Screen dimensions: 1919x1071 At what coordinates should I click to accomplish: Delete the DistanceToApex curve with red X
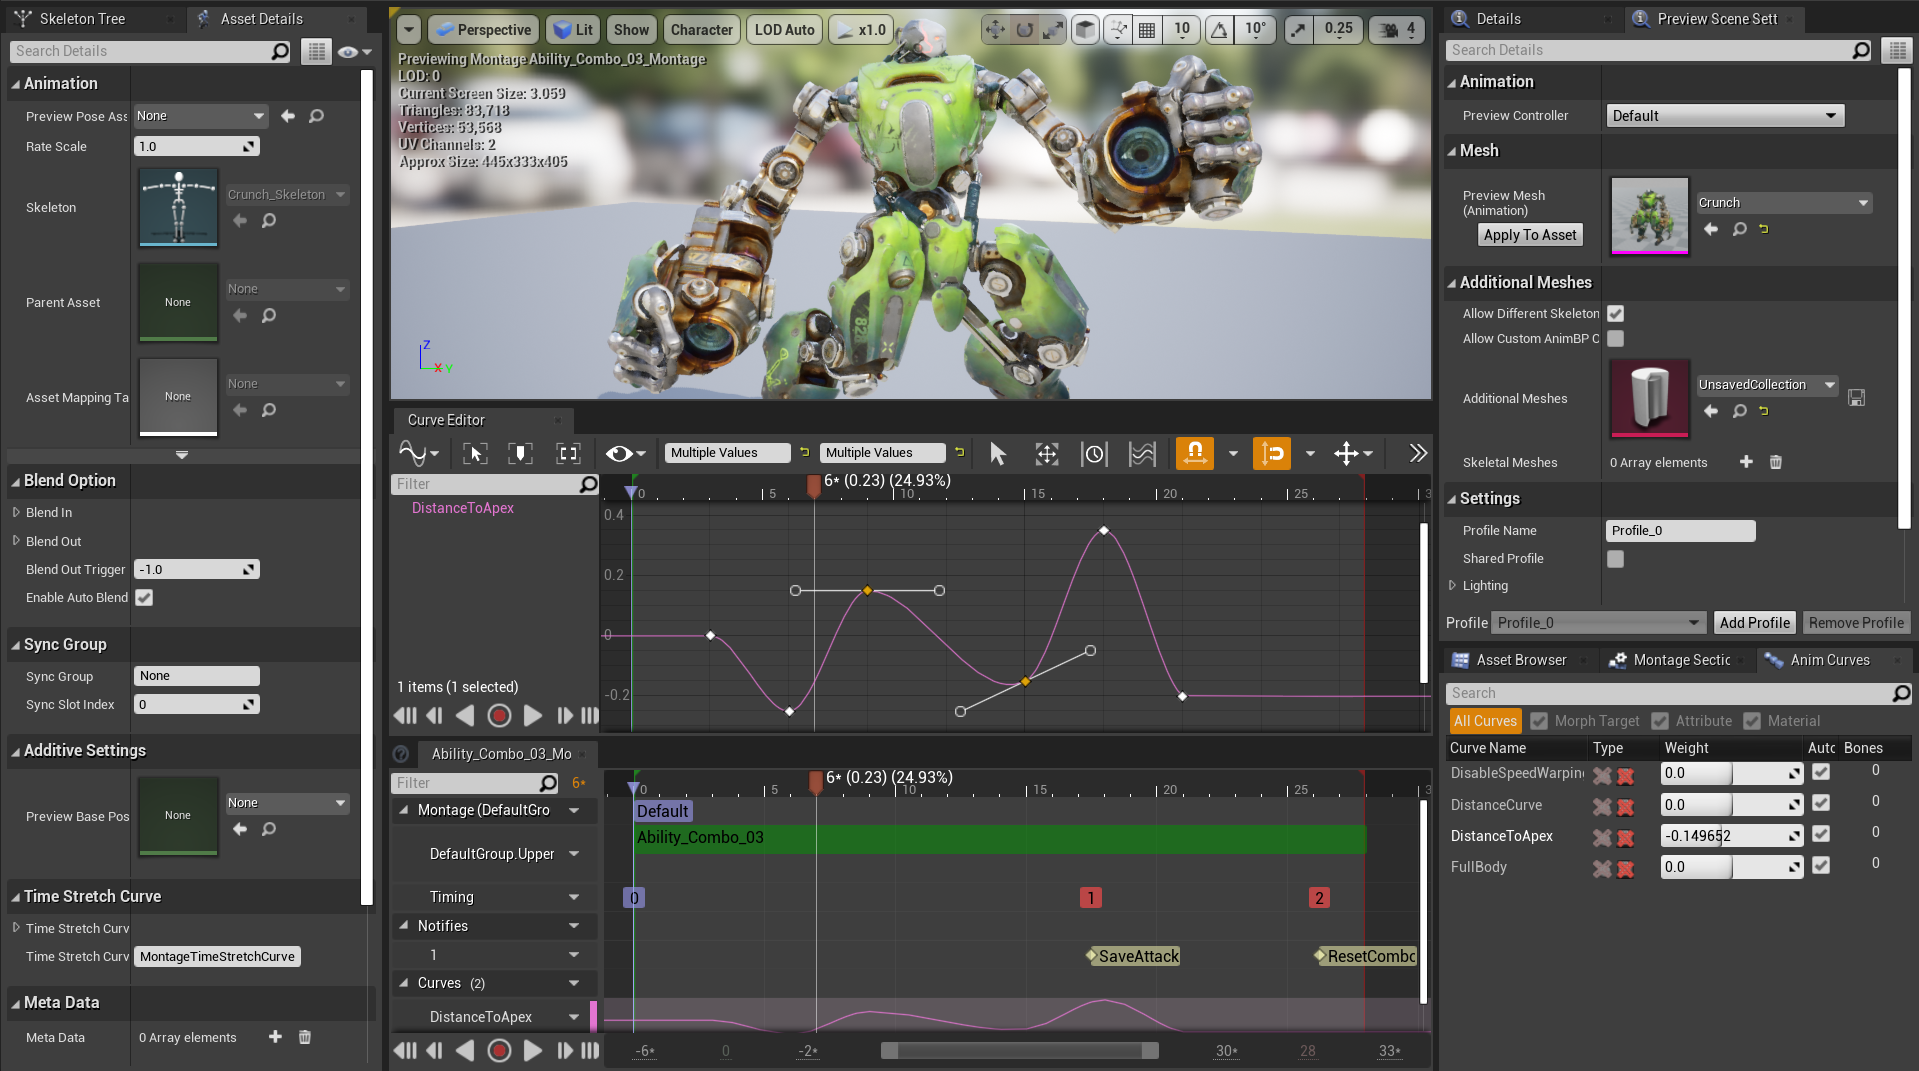click(x=1625, y=837)
